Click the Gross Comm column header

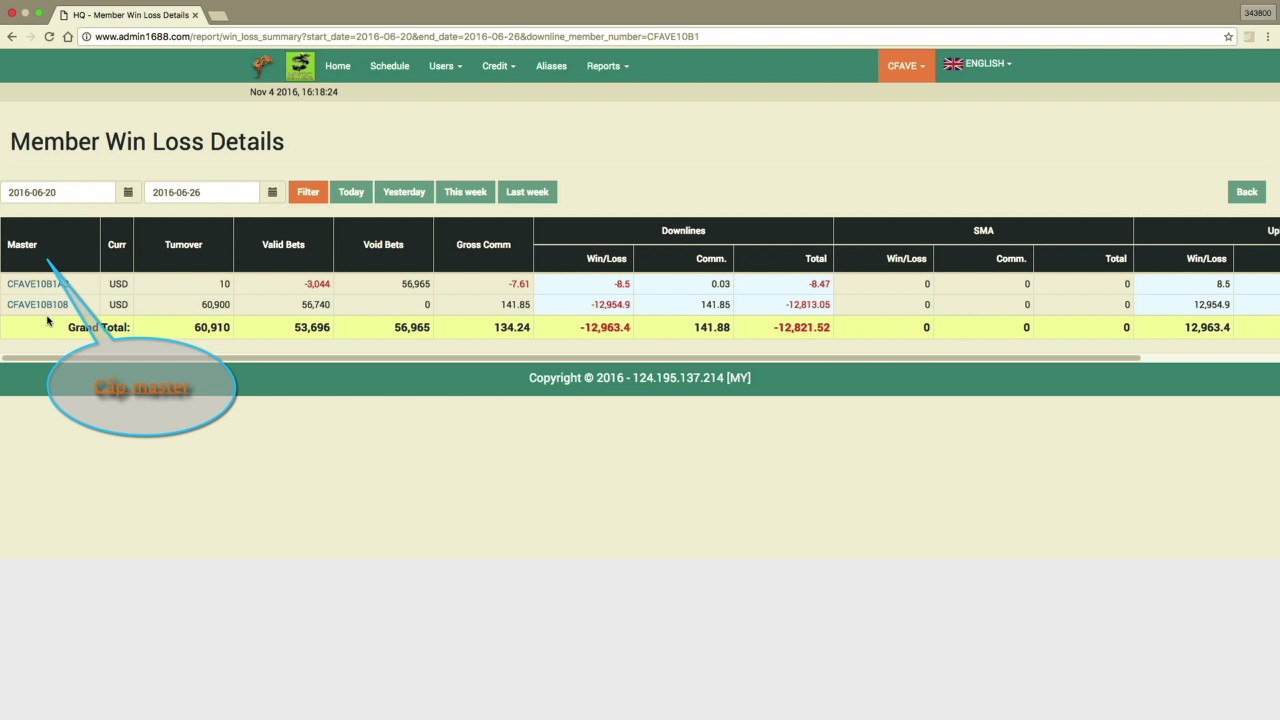483,245
